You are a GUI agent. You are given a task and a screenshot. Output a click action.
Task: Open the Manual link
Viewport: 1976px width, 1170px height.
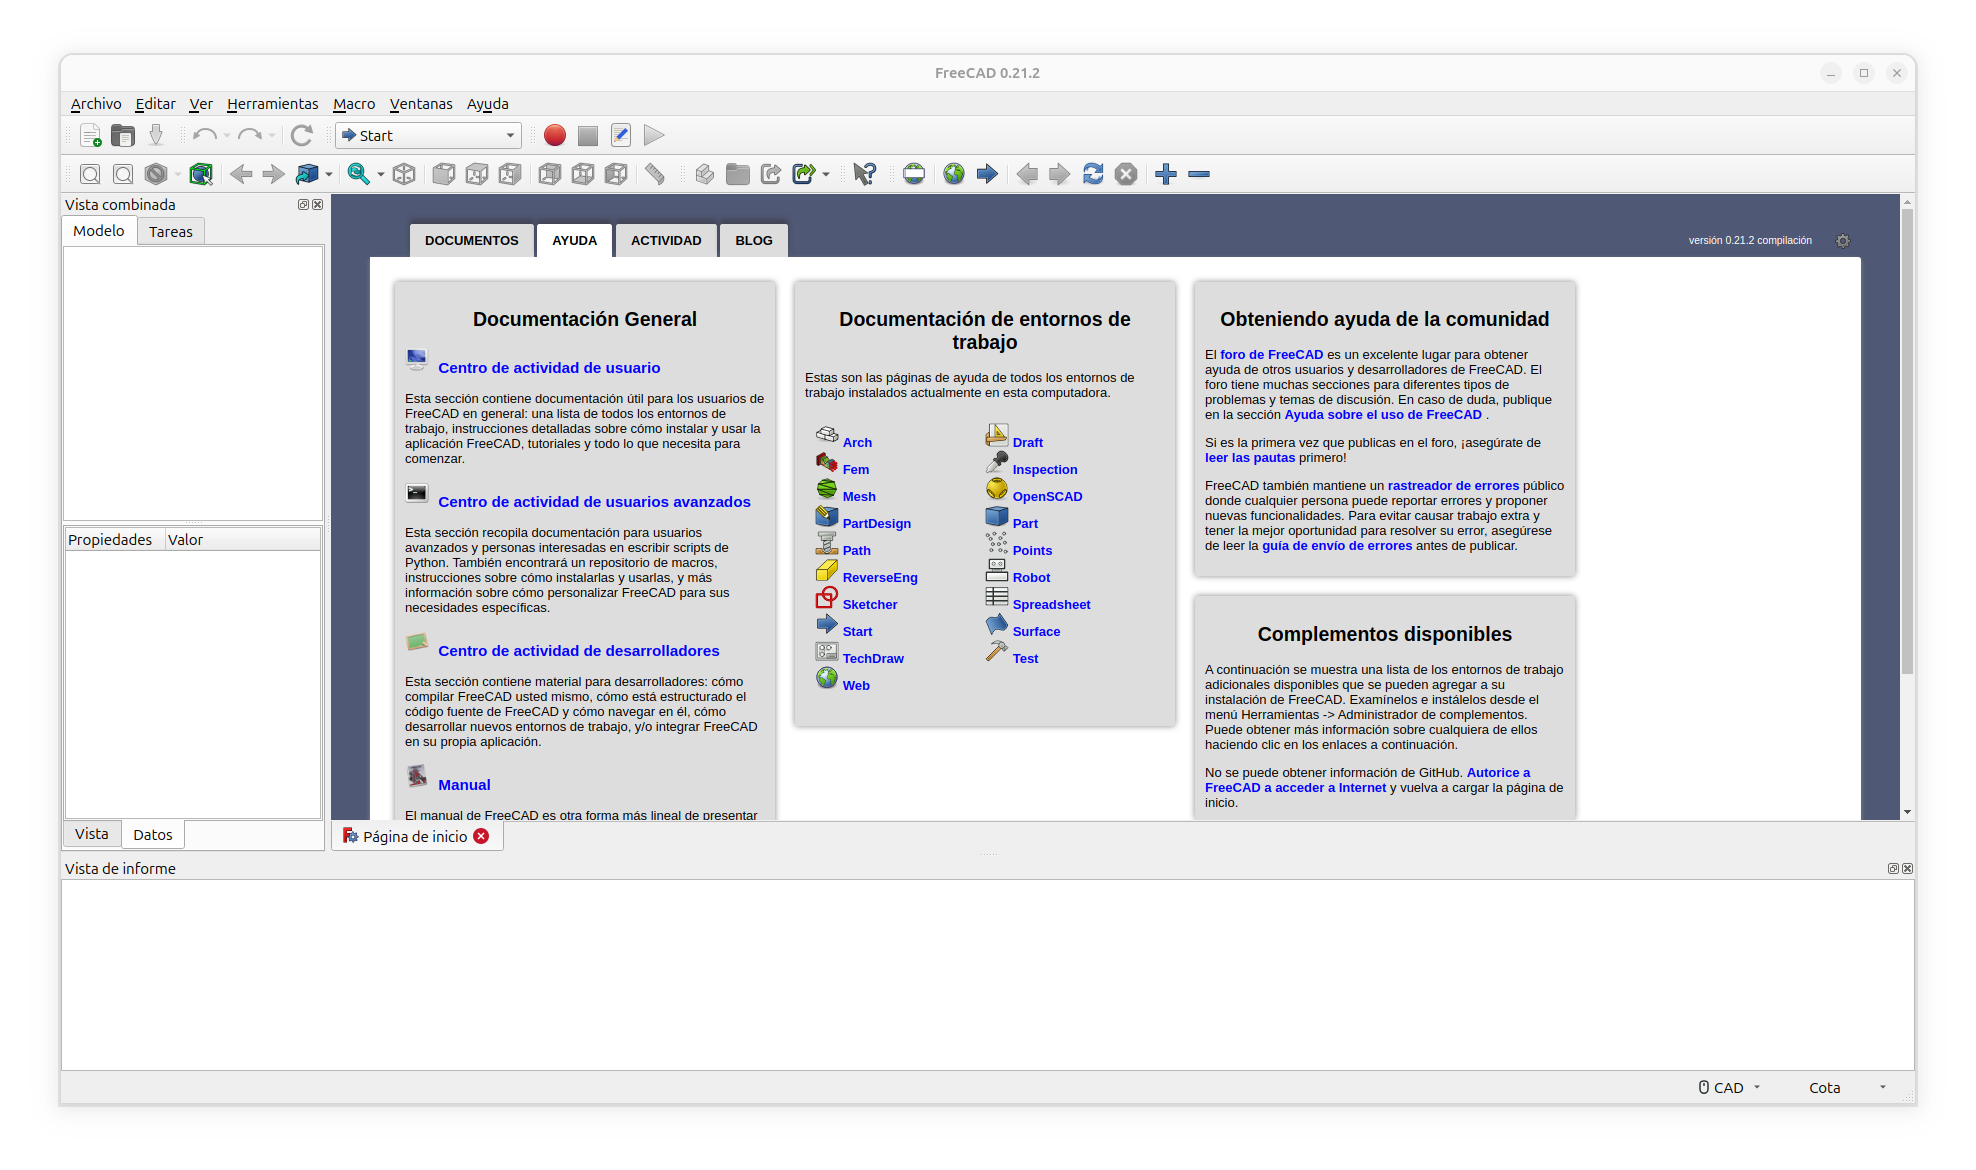(464, 785)
